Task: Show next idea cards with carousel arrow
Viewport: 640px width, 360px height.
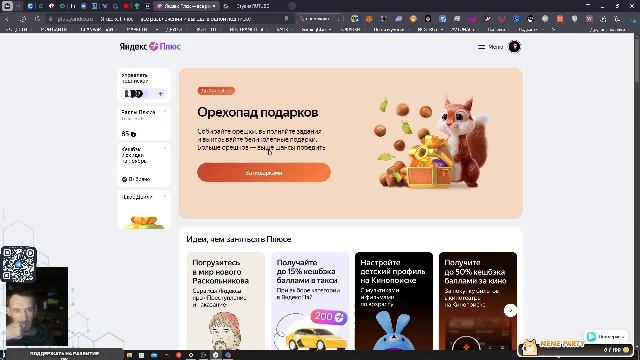Action: pyautogui.click(x=510, y=311)
